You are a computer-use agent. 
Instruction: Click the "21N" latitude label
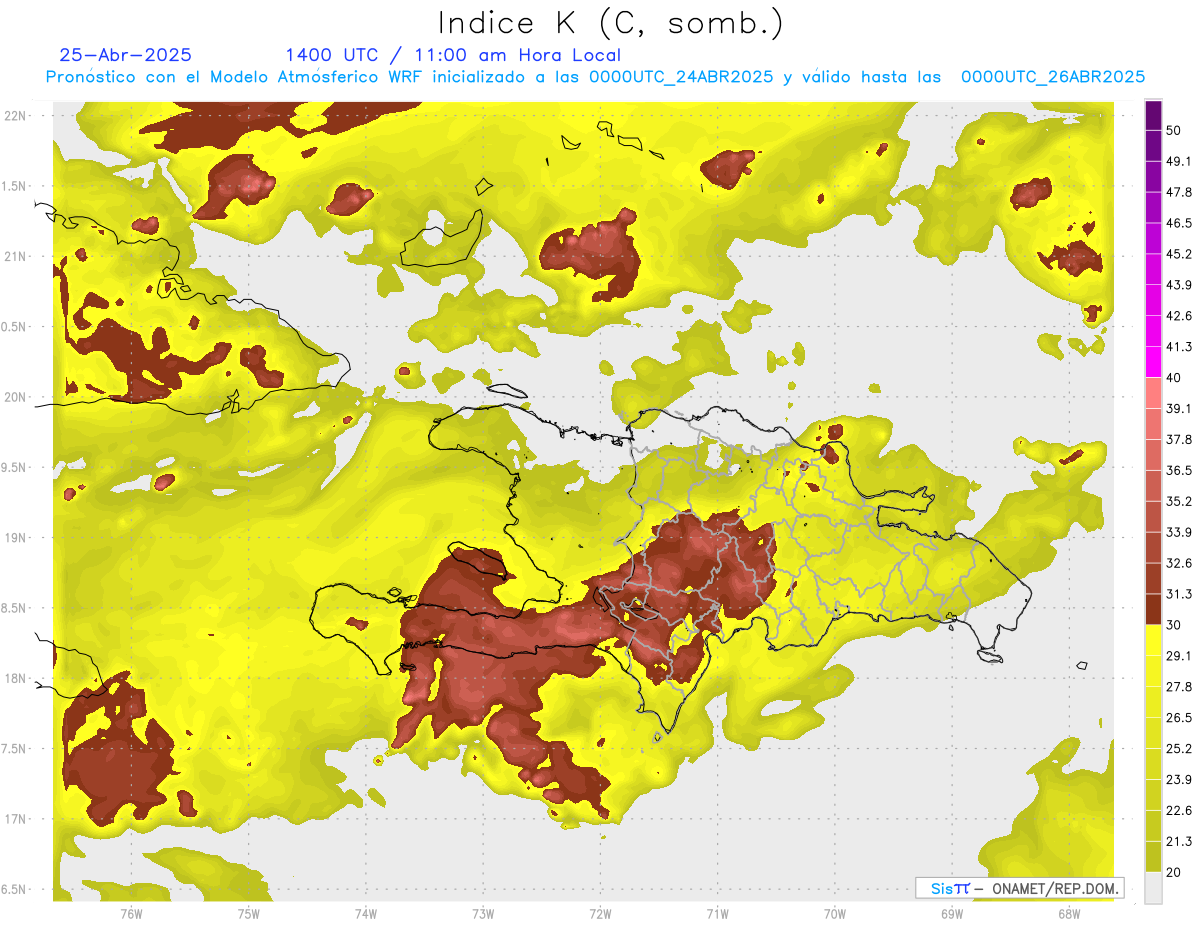click(15, 256)
